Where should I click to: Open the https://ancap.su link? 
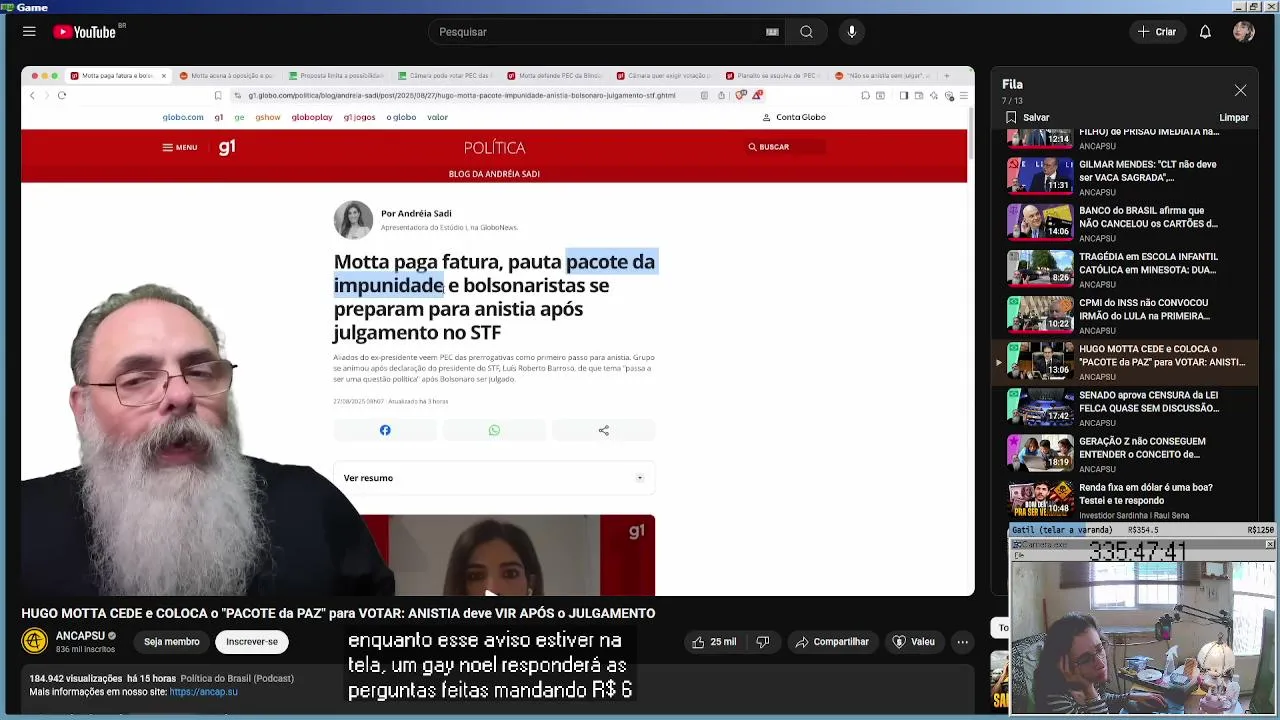203,692
